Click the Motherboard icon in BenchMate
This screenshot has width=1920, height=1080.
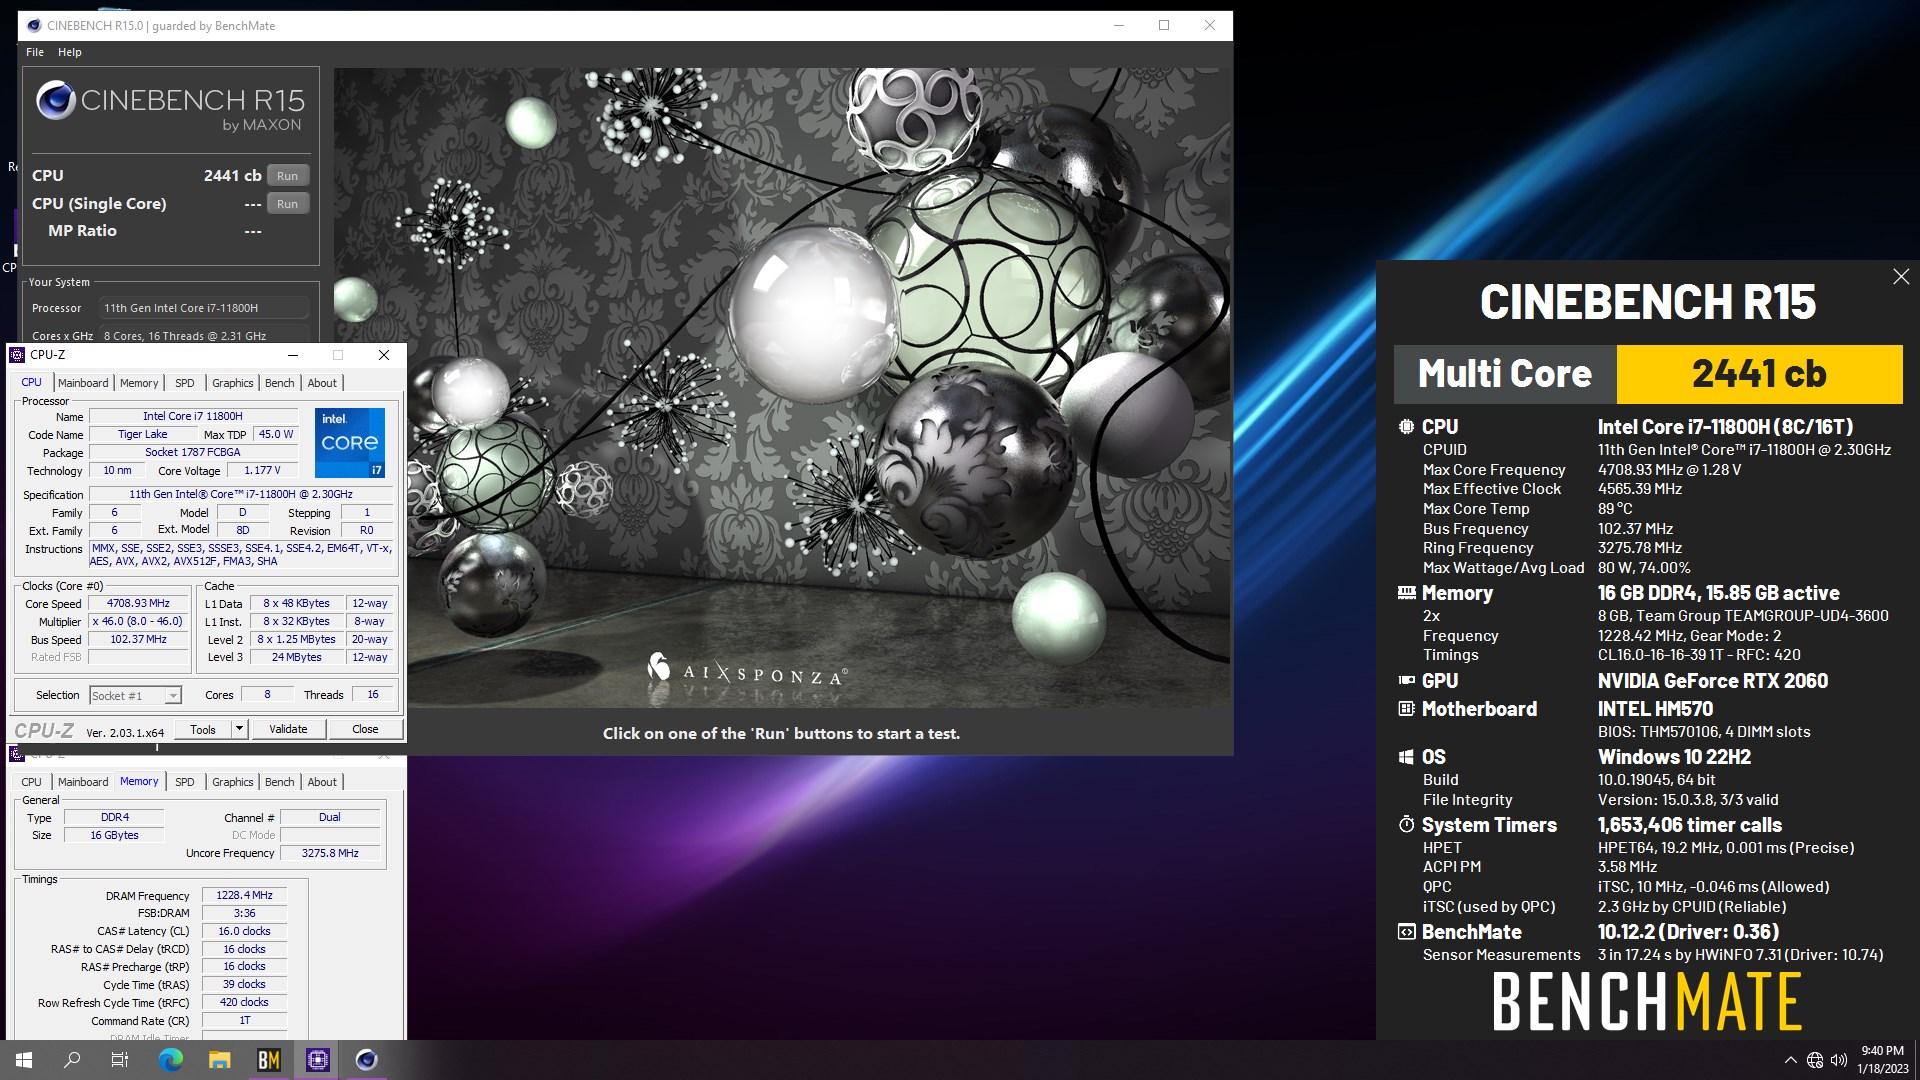[x=1406, y=709]
